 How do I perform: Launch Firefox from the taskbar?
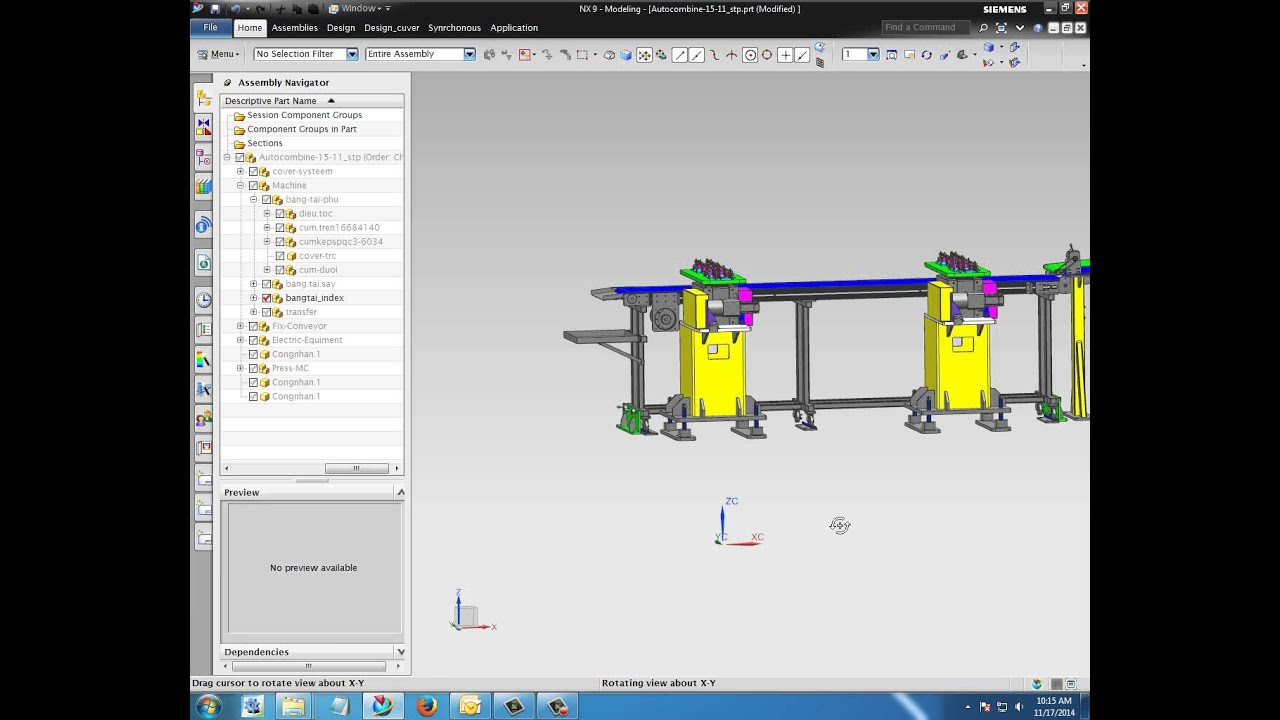pyautogui.click(x=426, y=707)
